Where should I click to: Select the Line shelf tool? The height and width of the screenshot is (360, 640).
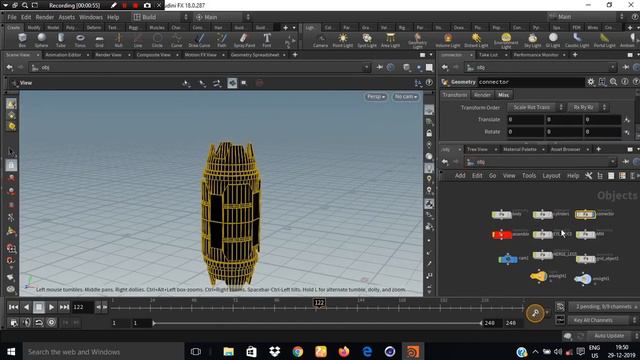[138, 40]
